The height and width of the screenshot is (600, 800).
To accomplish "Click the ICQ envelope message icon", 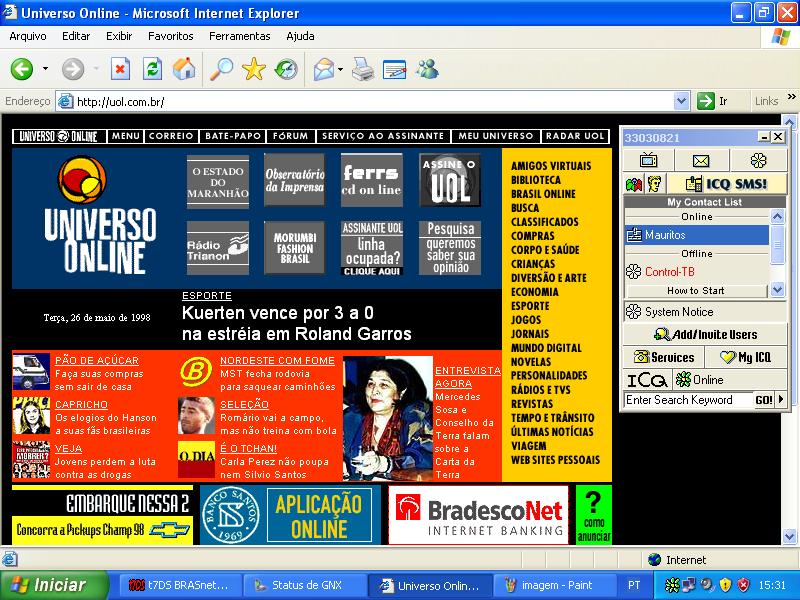I will click(x=701, y=160).
